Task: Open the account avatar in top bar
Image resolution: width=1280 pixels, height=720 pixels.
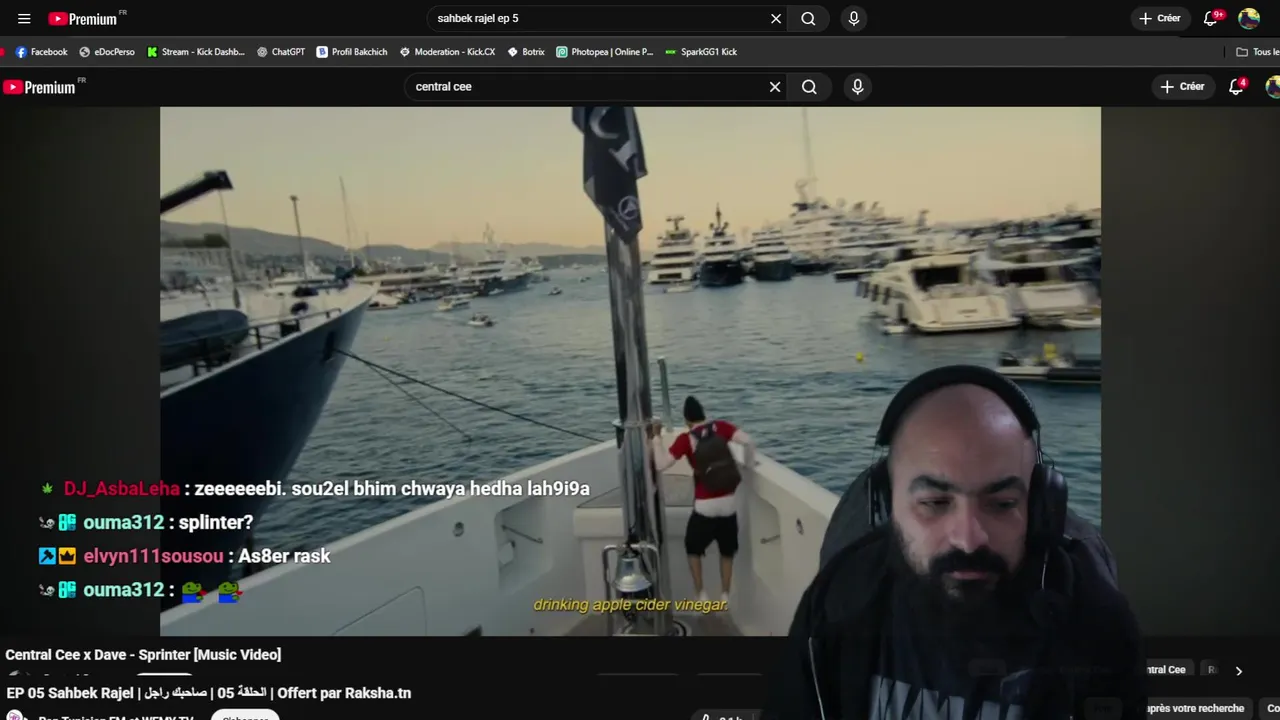Action: [1249, 18]
